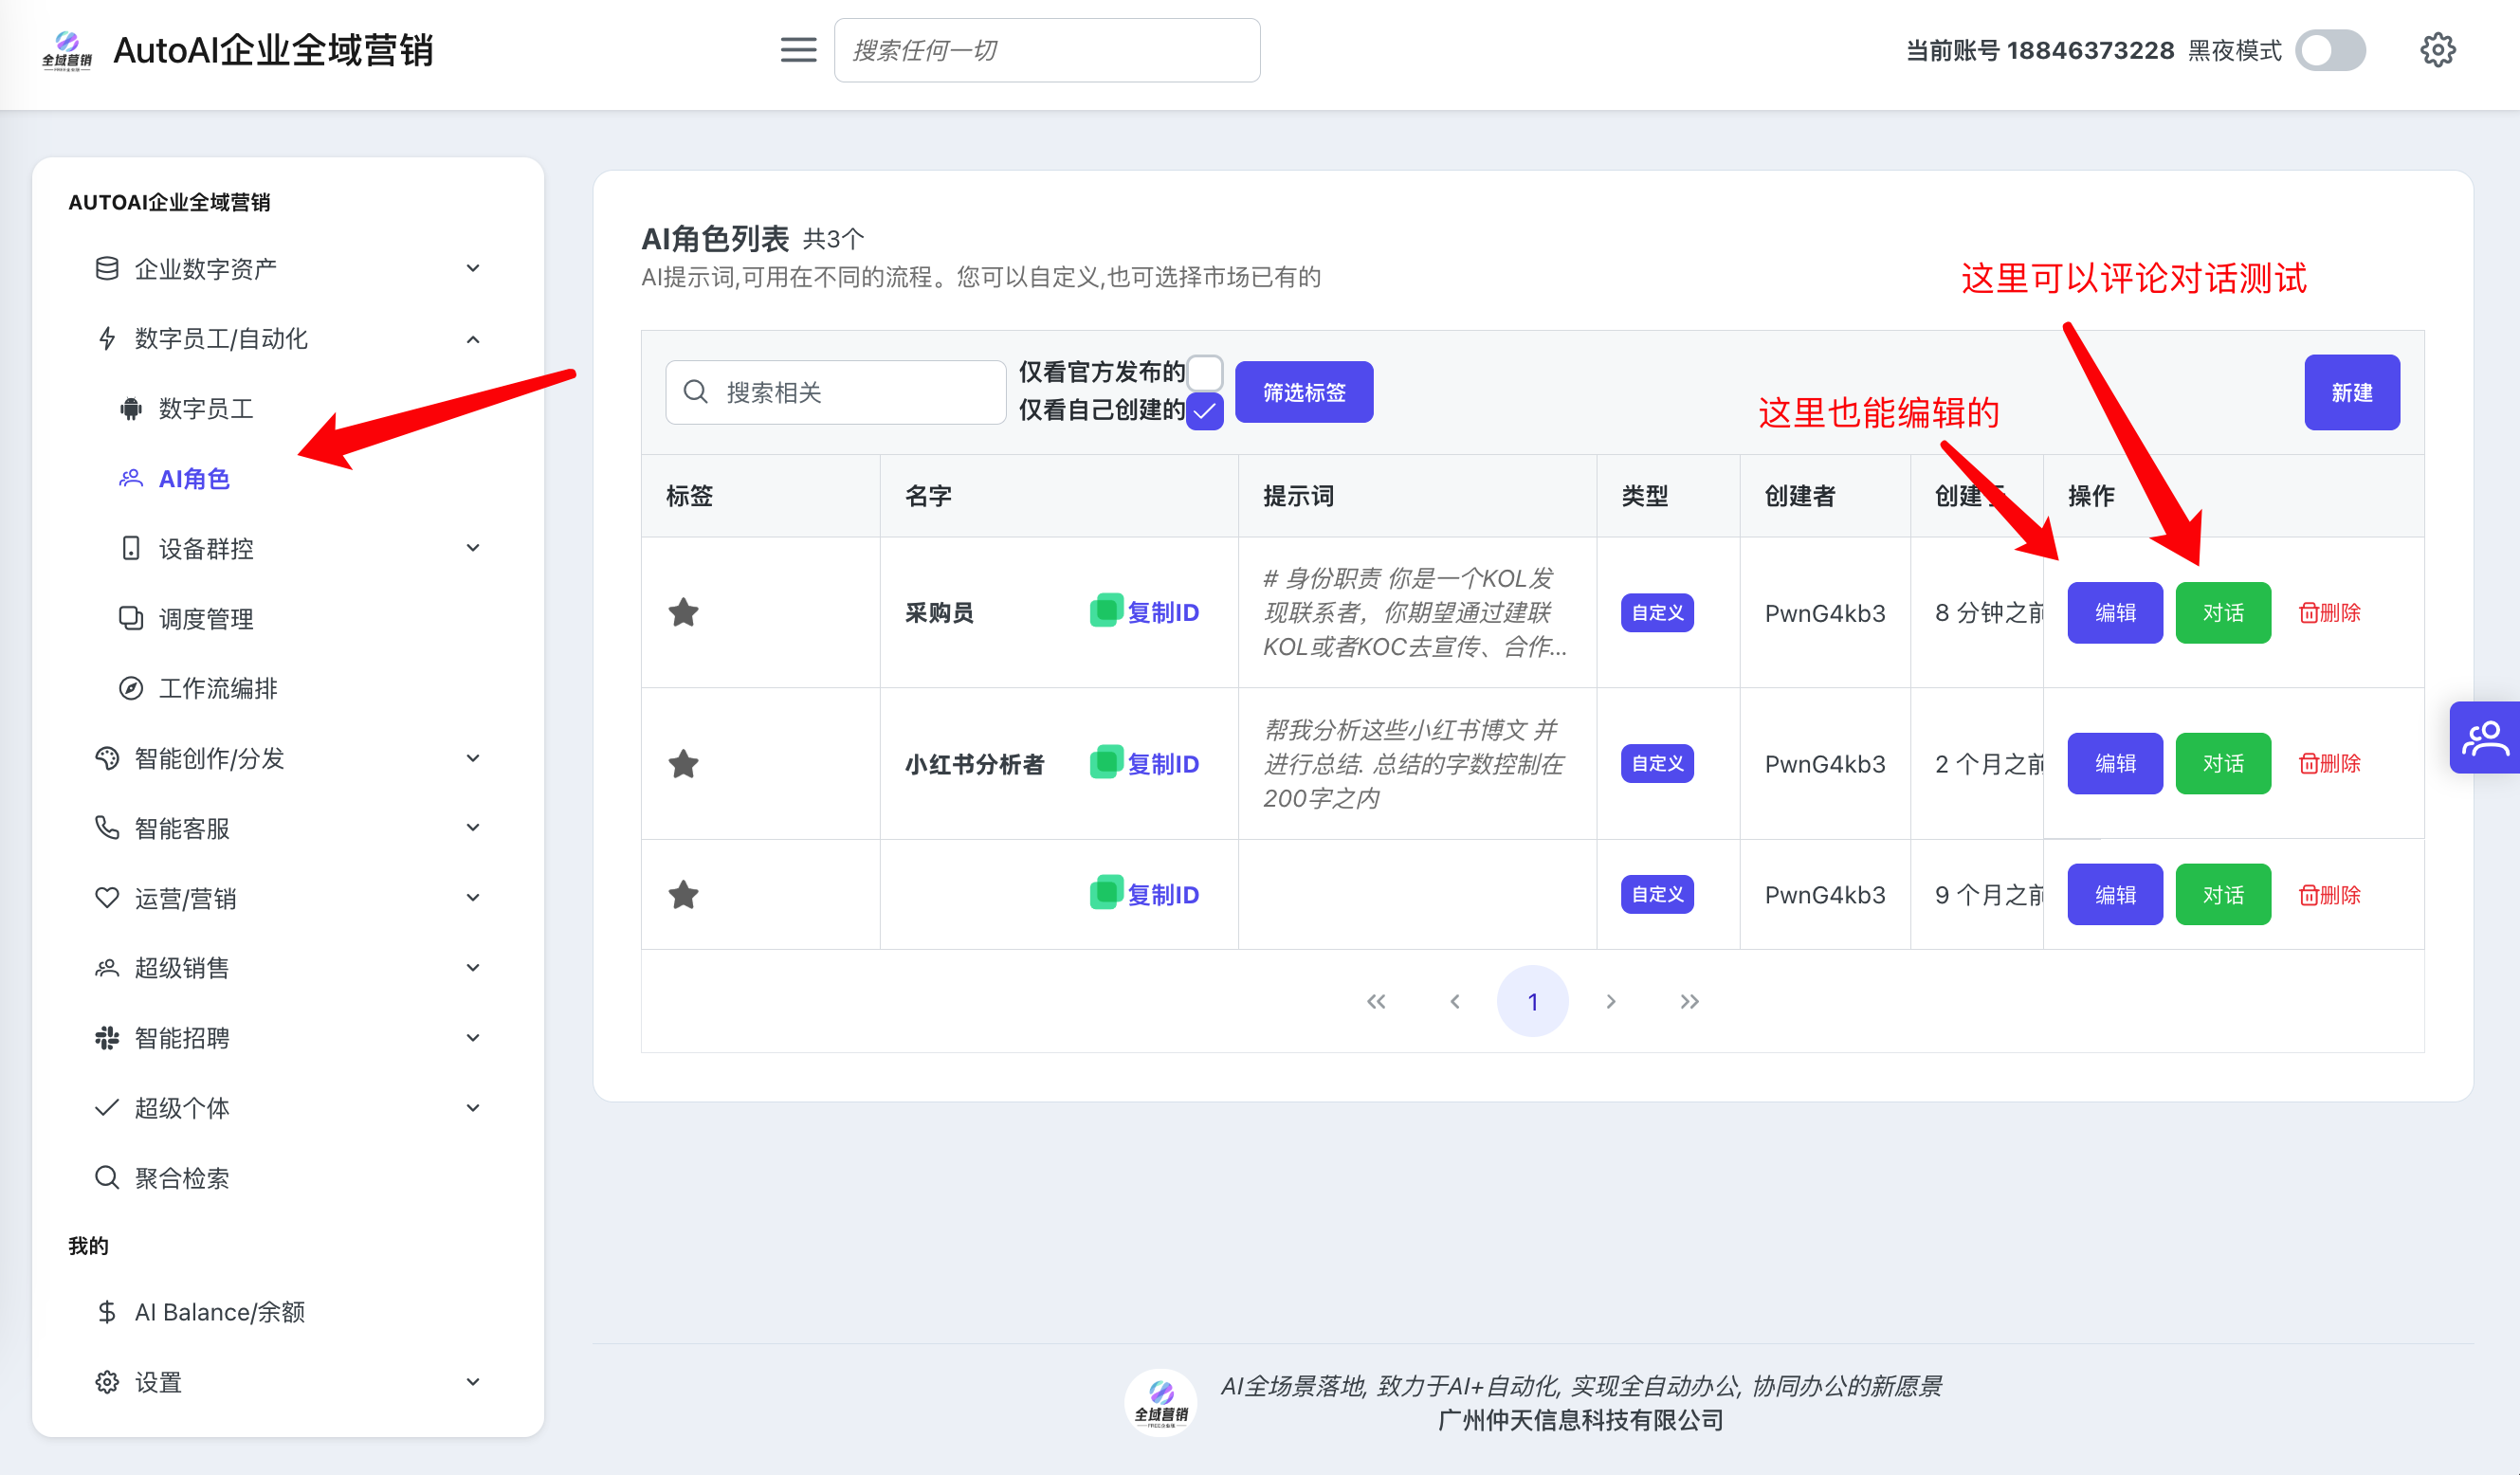The image size is (2520, 1475).
Task: Click the prompt text starting 帮我分析这些小红书博文
Action: pyautogui.click(x=1413, y=764)
